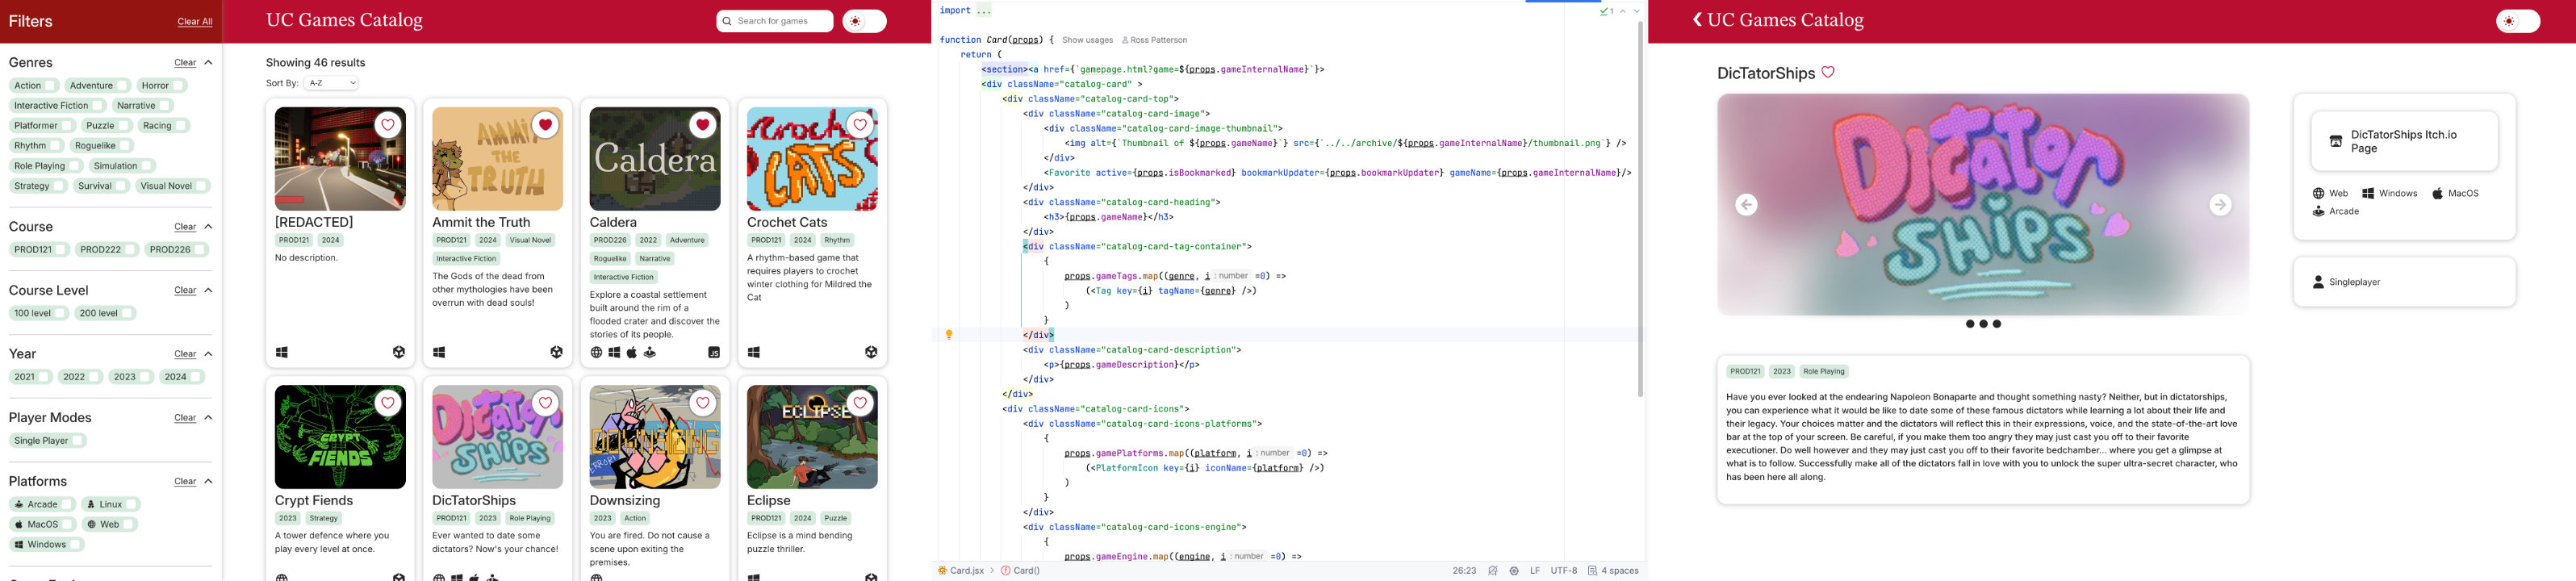2576x581 pixels.
Task: Collapse the Course filter section
Action: pyautogui.click(x=208, y=227)
